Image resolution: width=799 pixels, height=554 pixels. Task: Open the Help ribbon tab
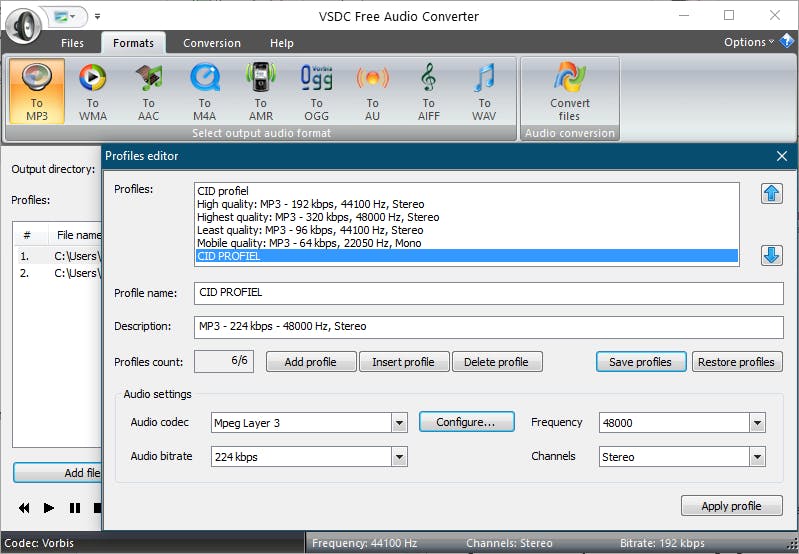click(x=282, y=43)
